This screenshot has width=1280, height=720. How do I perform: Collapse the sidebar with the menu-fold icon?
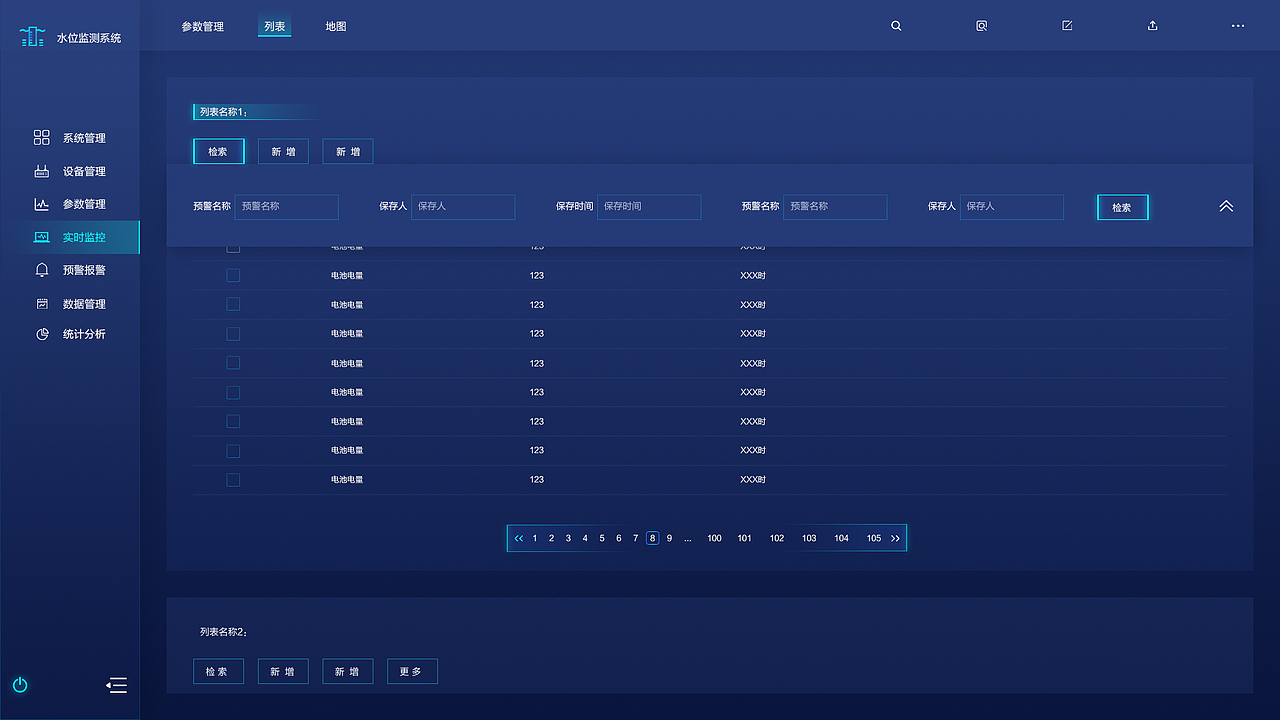[x=117, y=685]
